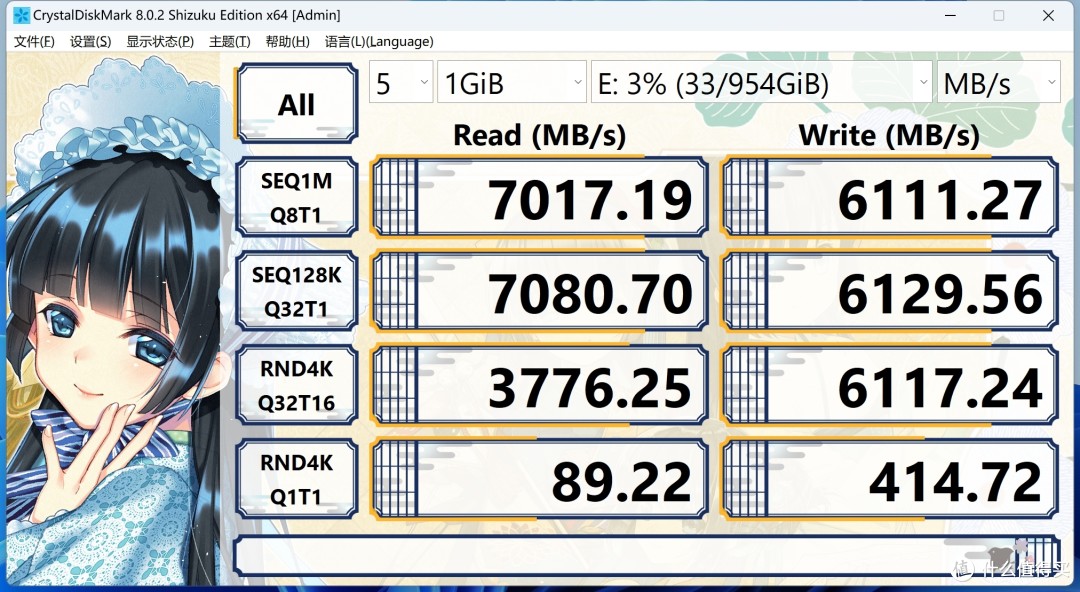Click the RND4K Q32T16 write result 6117.24
This screenshot has height=592, width=1080.
point(890,385)
